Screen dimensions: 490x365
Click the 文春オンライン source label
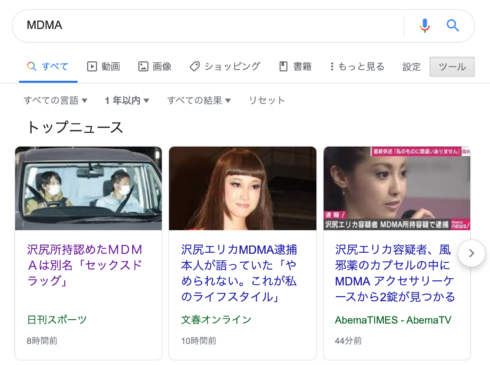pos(216,320)
